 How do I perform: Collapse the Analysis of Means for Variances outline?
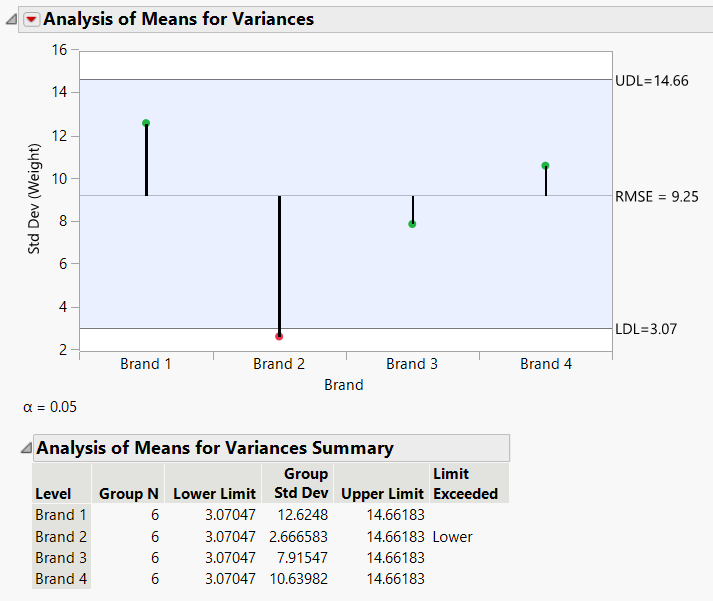point(11,19)
